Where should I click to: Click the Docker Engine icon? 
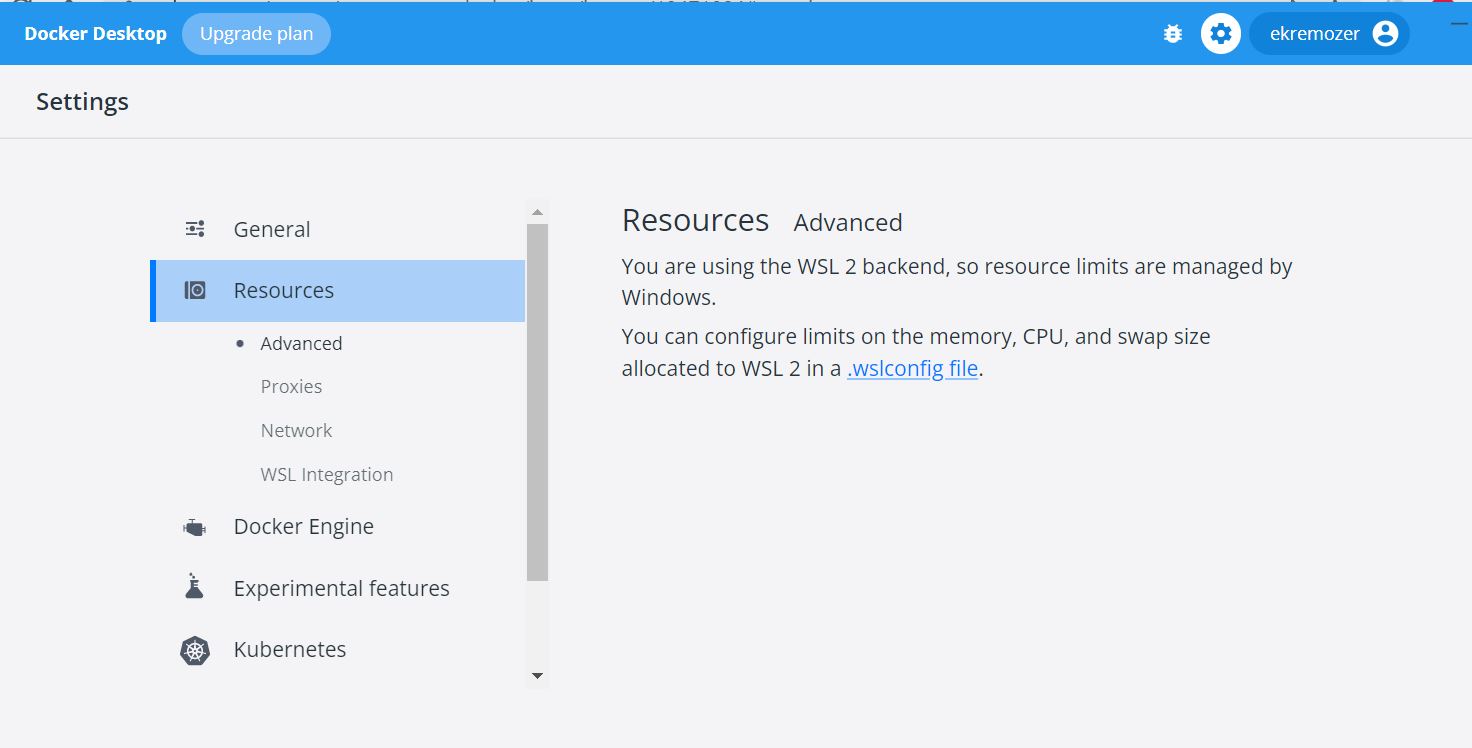195,527
